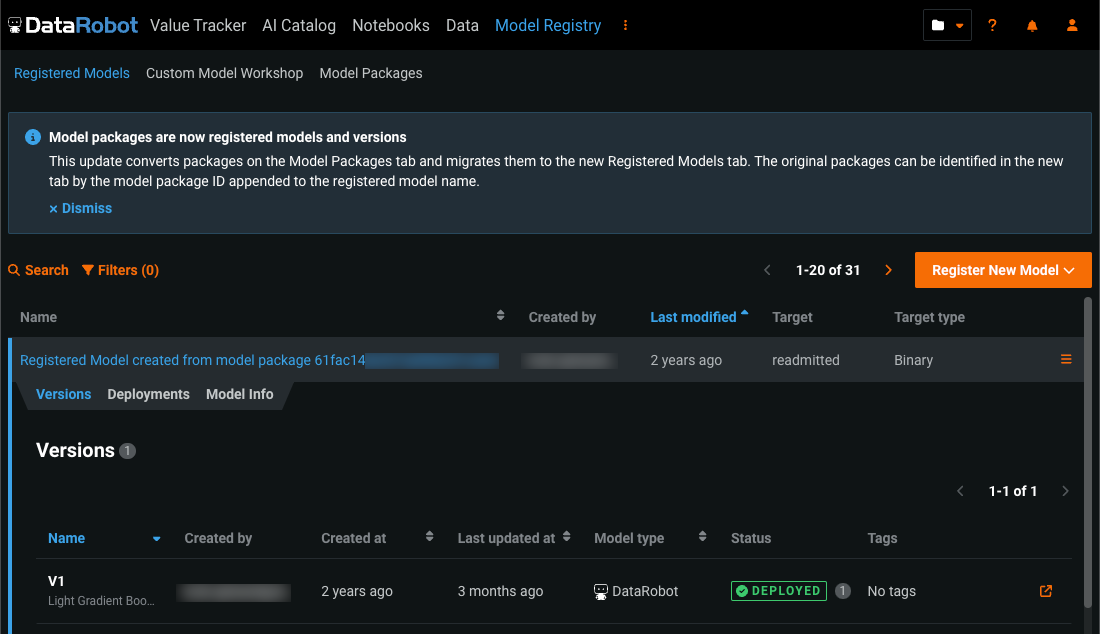Screen dimensions: 1100x634
Task: Sort versions by Created at column
Action: [354, 538]
